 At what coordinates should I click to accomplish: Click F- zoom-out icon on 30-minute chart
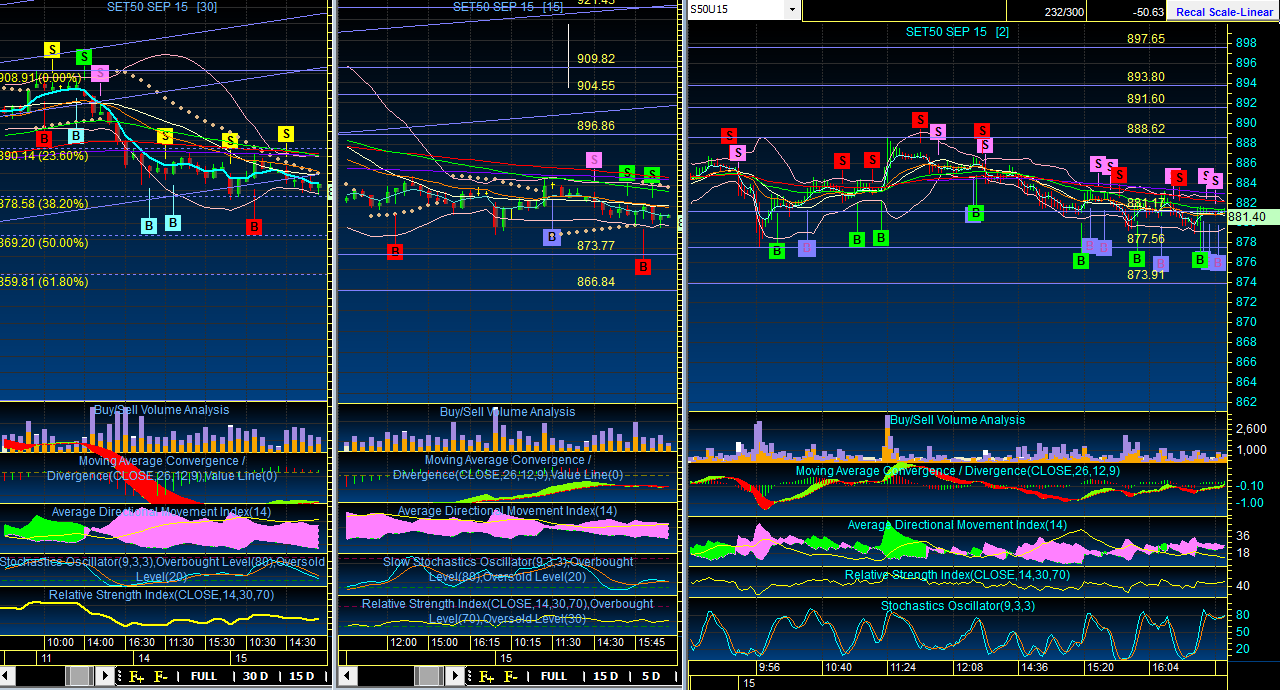(161, 676)
